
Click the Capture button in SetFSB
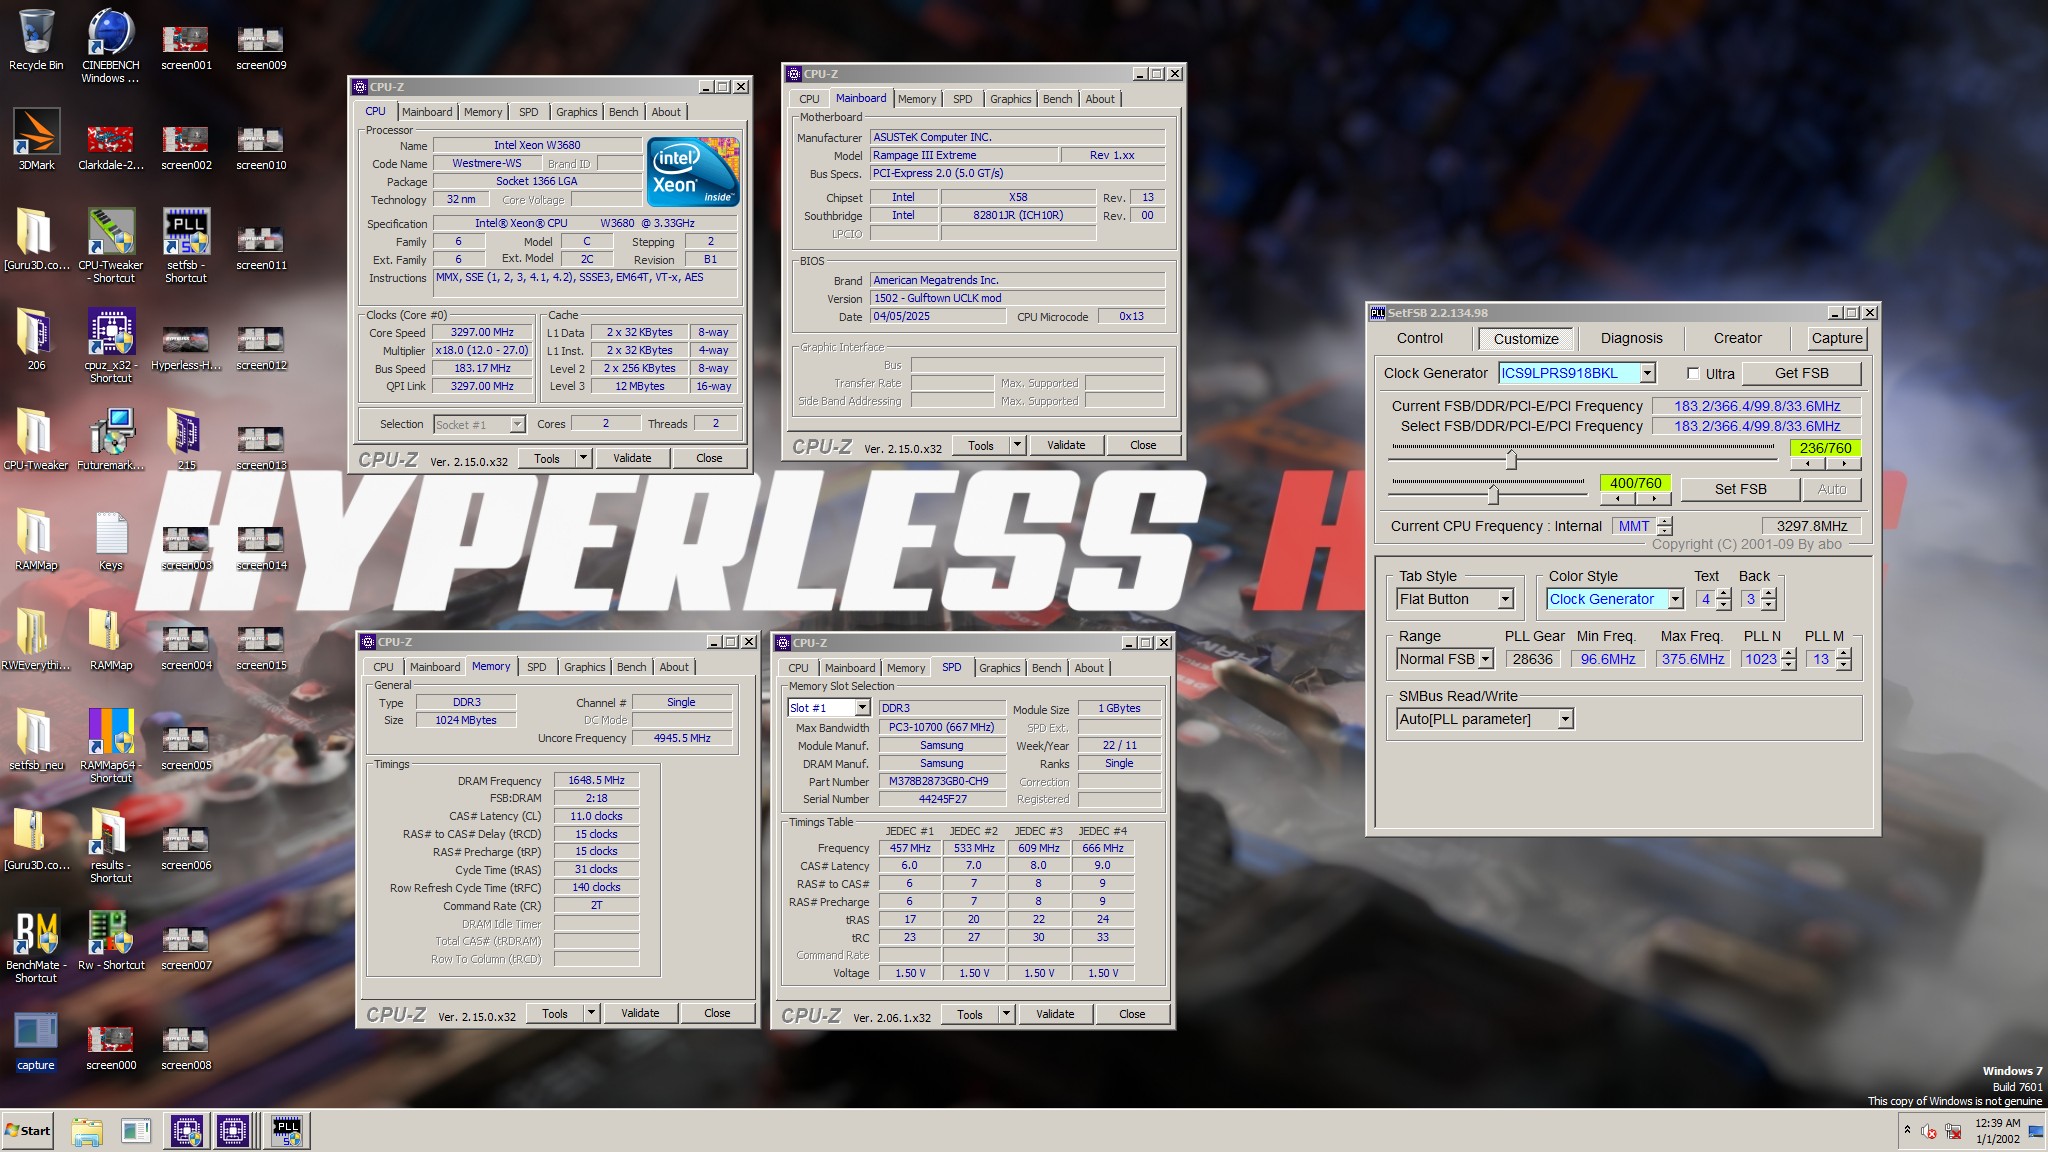point(1837,338)
